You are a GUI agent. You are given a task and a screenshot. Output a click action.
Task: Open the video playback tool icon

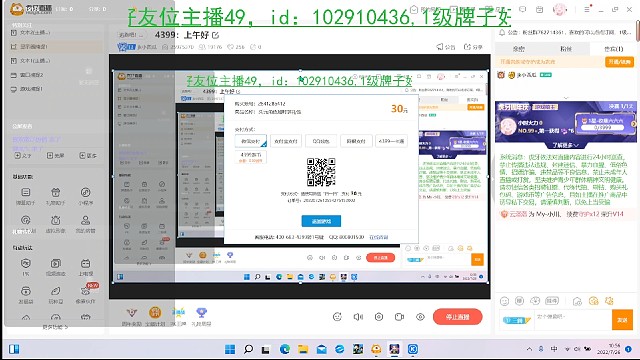tap(56, 267)
